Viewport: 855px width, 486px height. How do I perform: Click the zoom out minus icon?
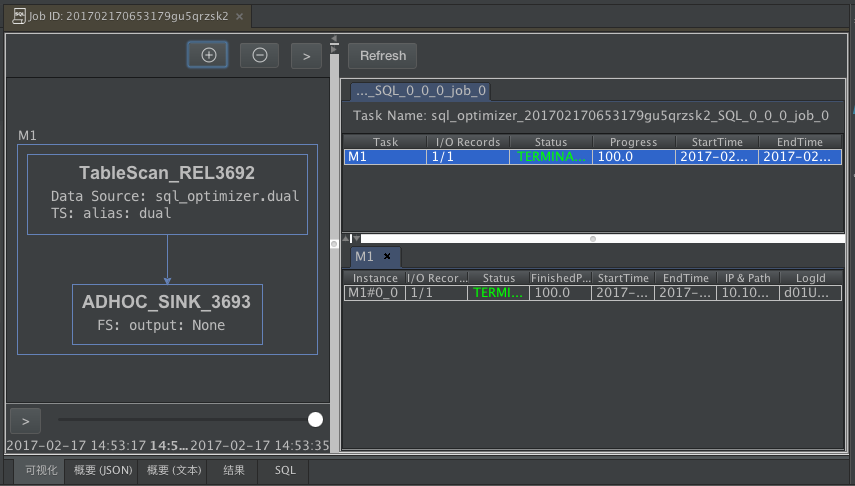coord(260,55)
